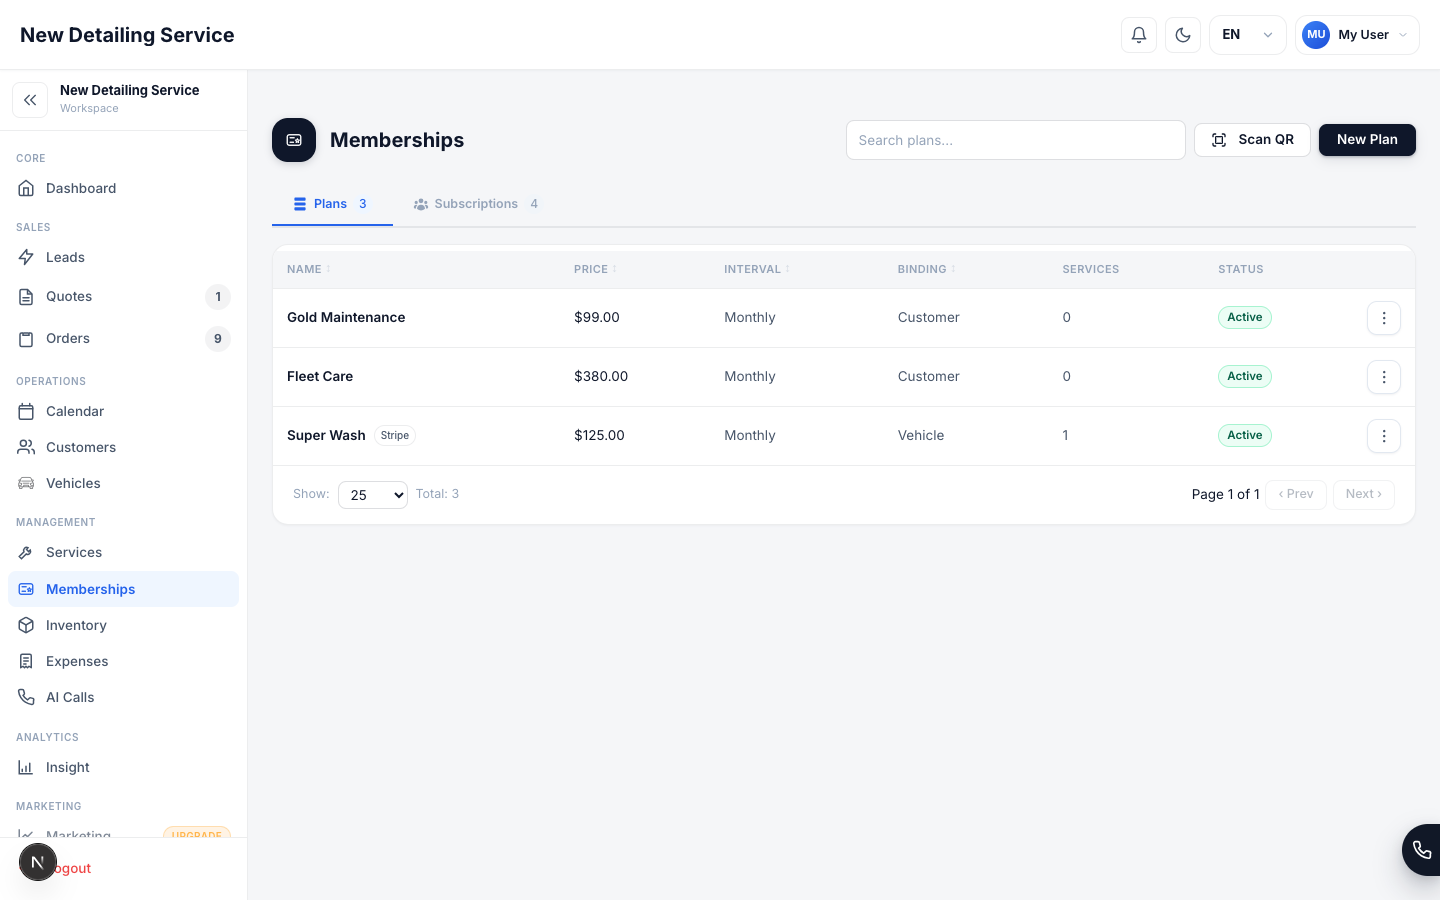Screen dimensions: 1440x900
Task: Click the Prev page button
Action: [x=1296, y=494]
